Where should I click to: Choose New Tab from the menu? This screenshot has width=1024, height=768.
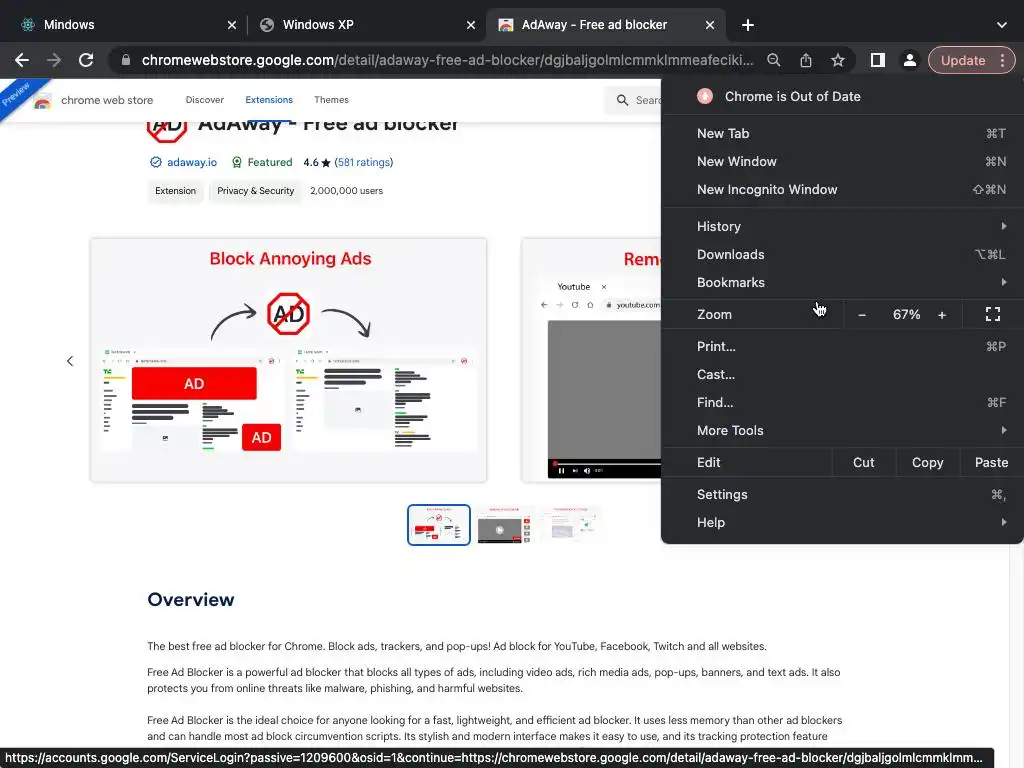click(842, 133)
